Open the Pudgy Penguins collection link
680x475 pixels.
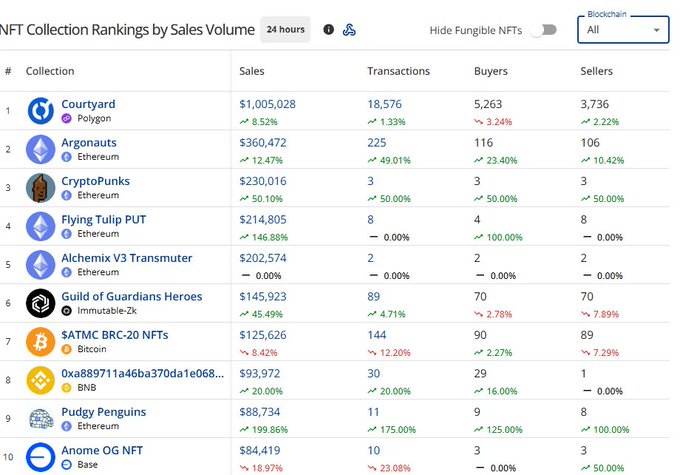point(104,412)
